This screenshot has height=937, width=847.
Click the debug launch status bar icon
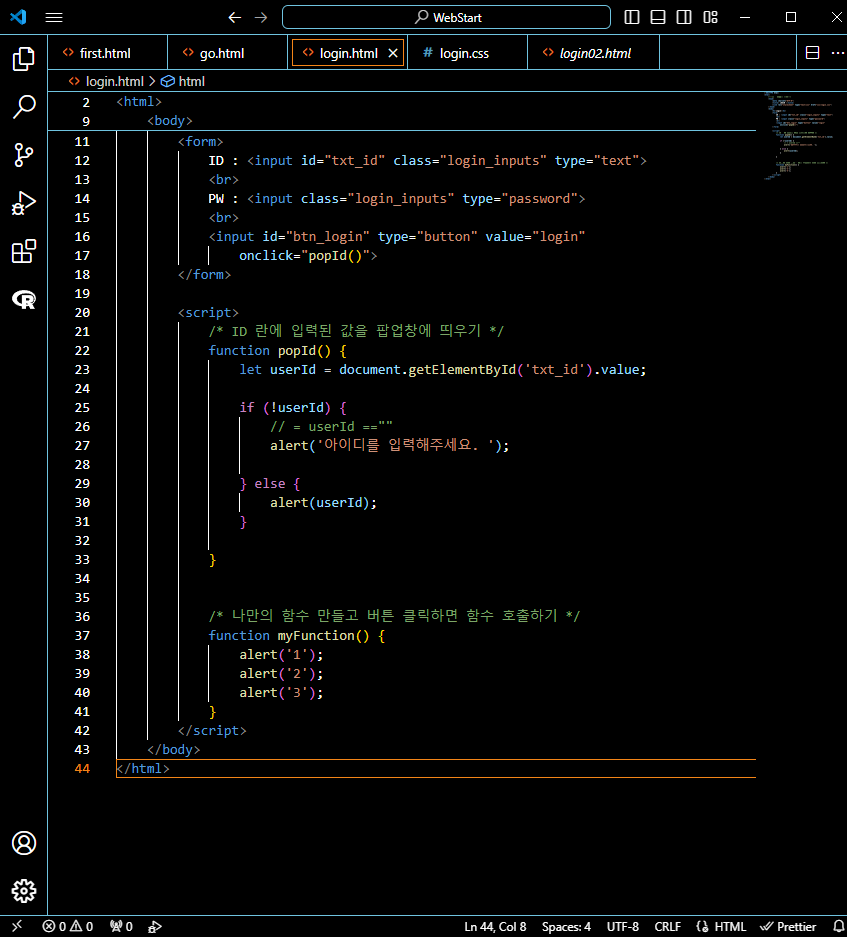pos(155,926)
